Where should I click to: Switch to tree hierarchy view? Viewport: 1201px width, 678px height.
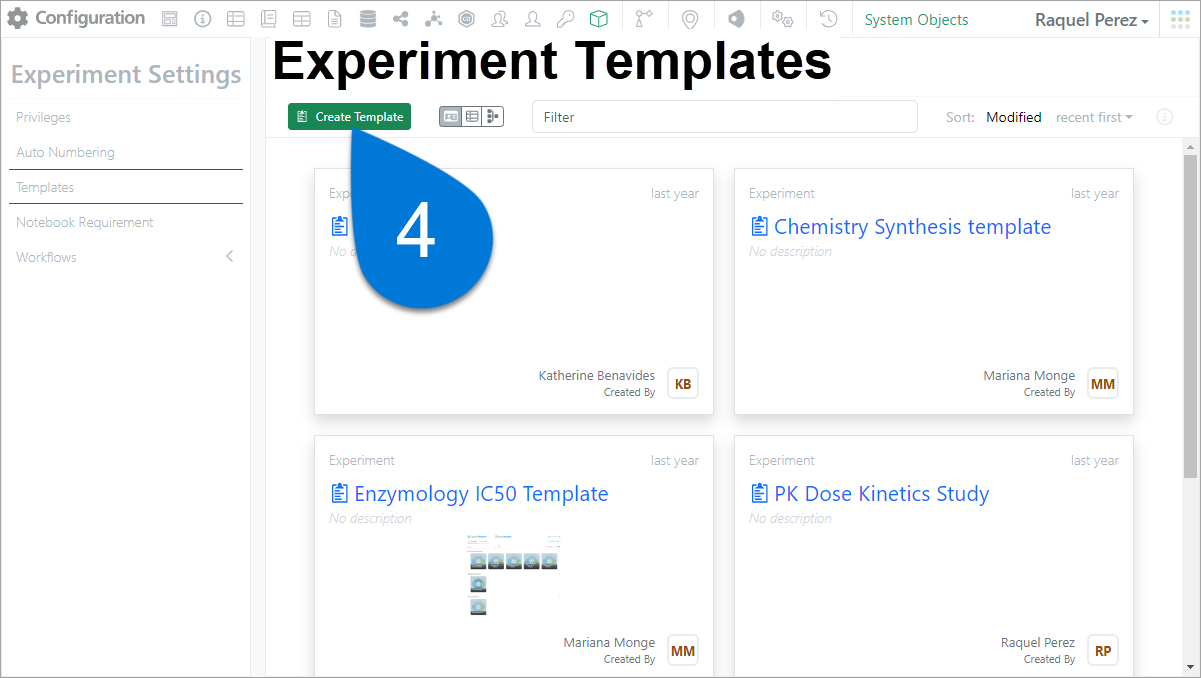click(492, 117)
